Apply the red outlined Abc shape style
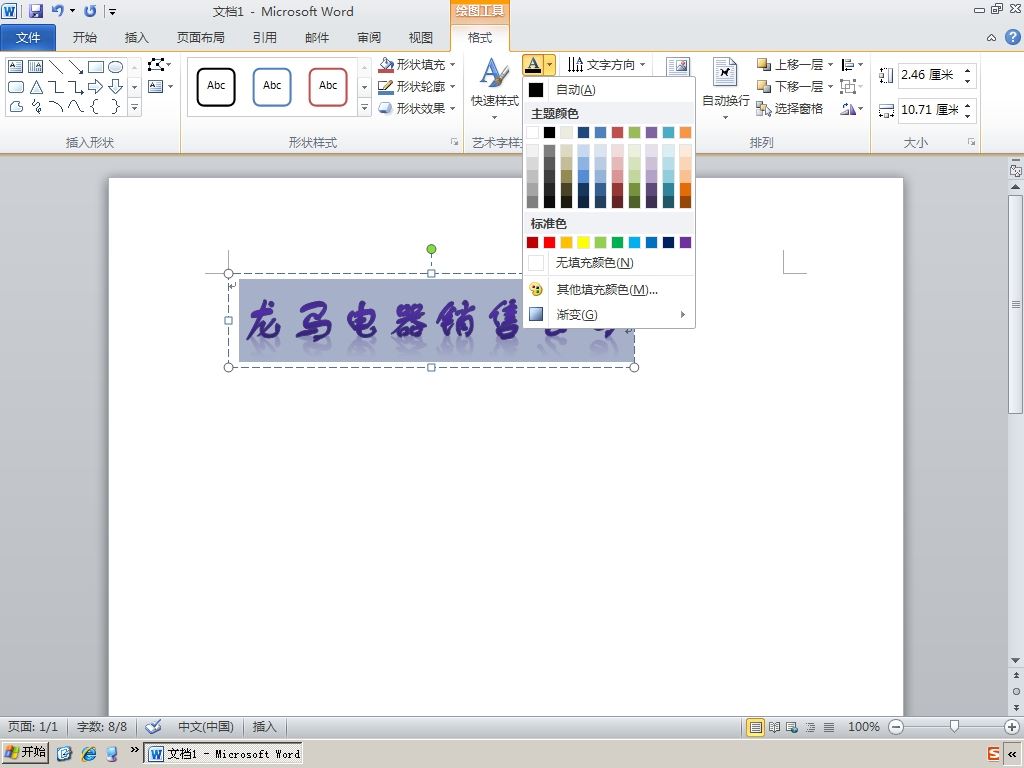Viewport: 1024px width, 768px height. [x=328, y=86]
